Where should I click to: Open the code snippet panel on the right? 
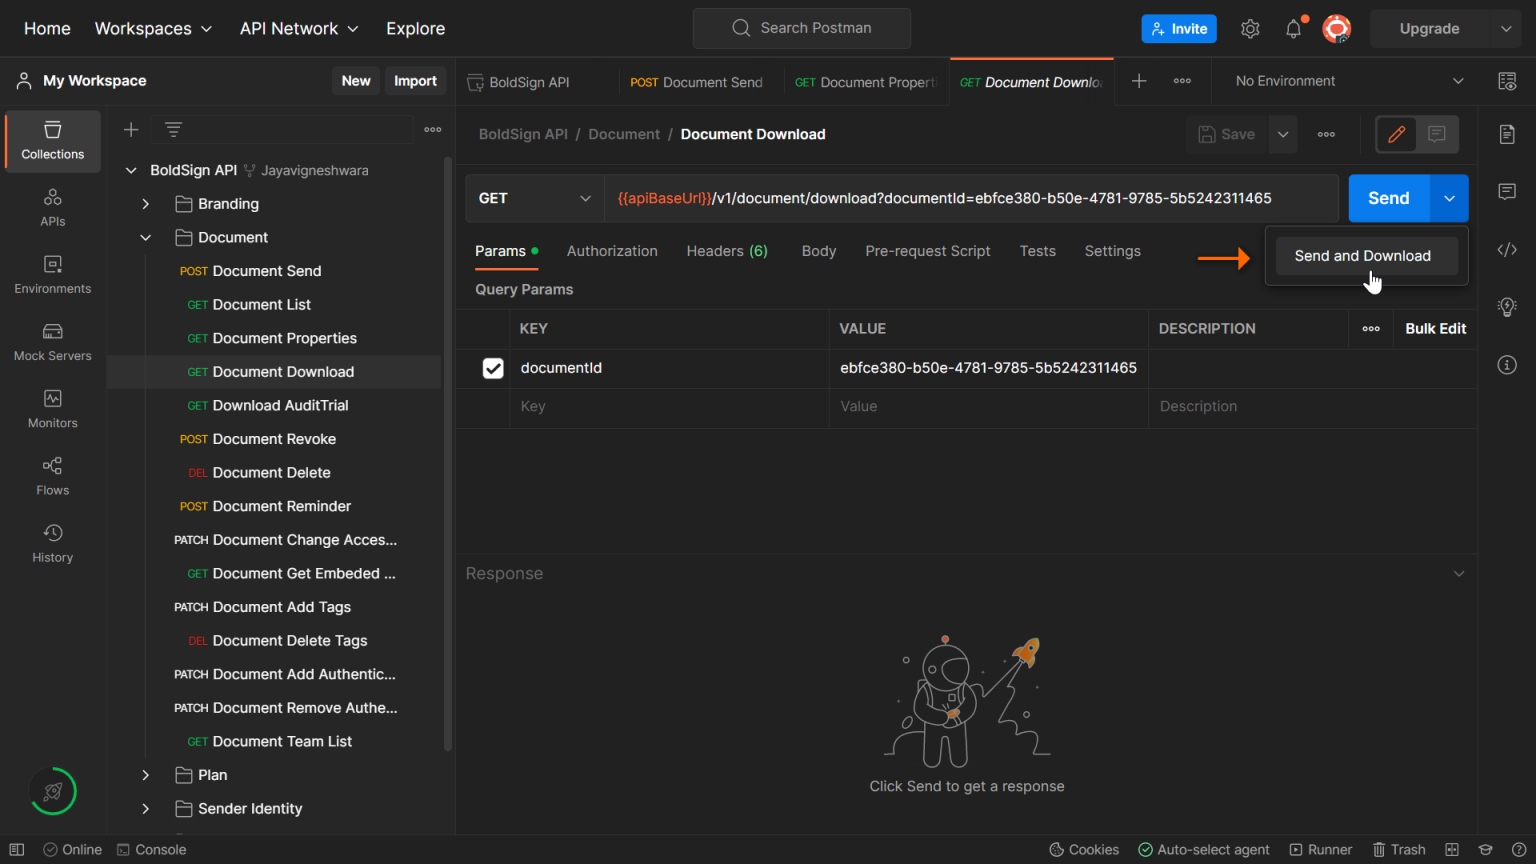1507,249
